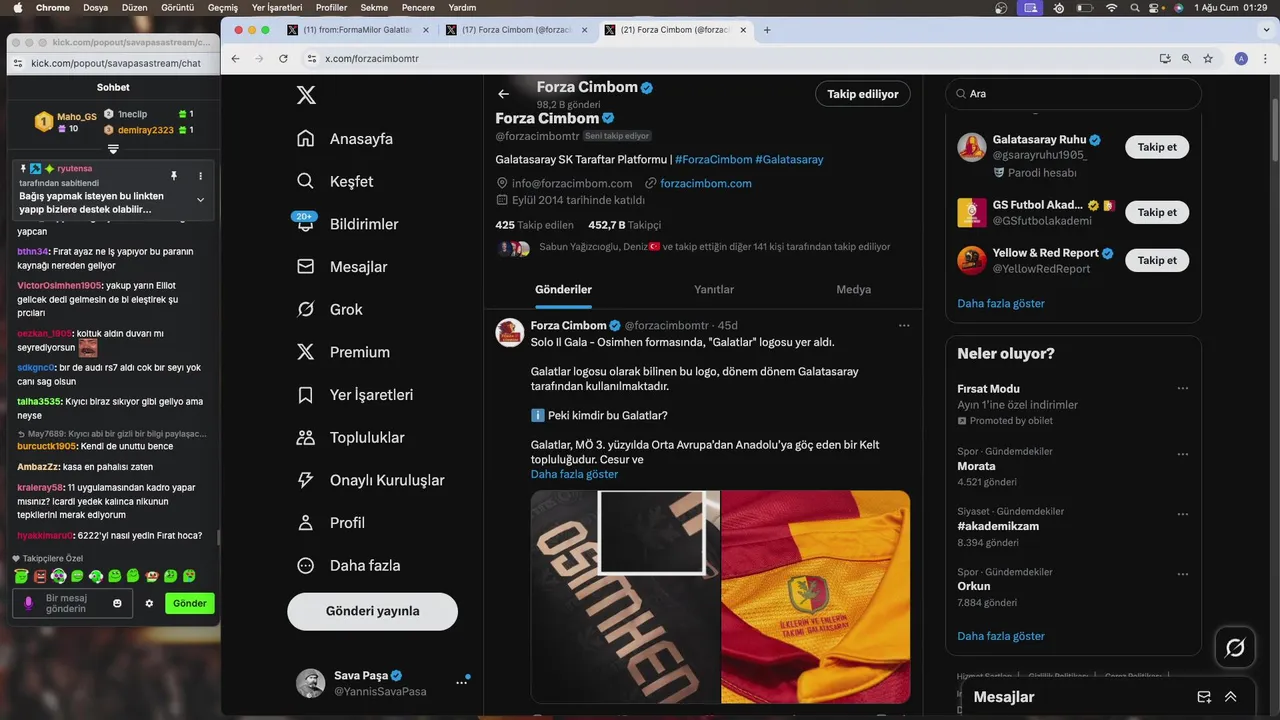
Task: Click the X search field Ara
Action: pyautogui.click(x=1073, y=94)
